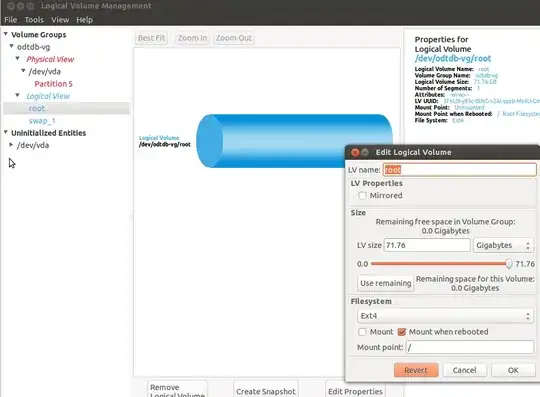Click the Volume Groups label
Image resolution: width=540 pixels, height=397 pixels.
[39, 35]
